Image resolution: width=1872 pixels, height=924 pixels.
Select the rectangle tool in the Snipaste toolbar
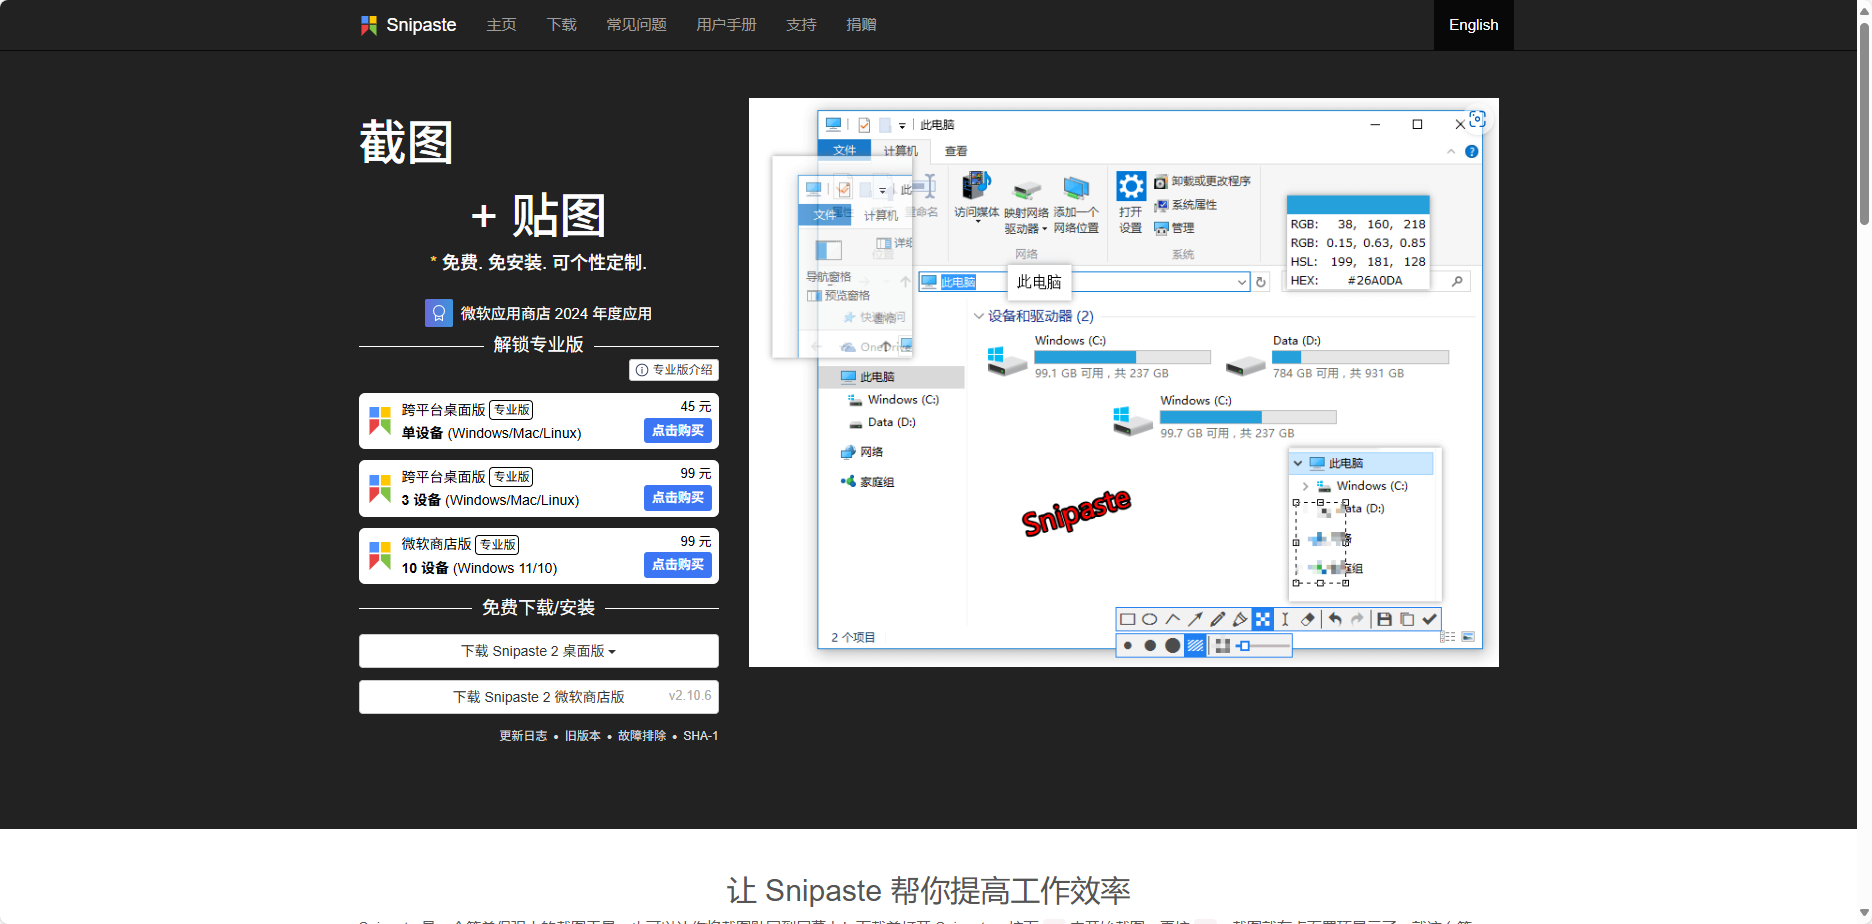[1128, 619]
